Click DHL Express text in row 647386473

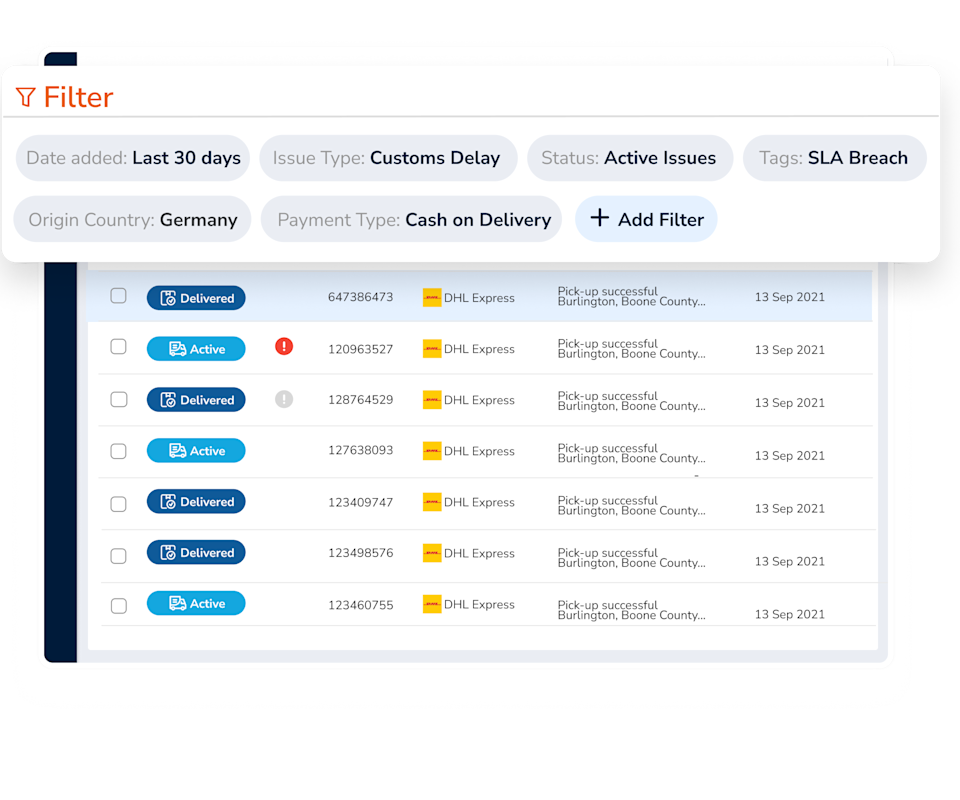point(479,298)
